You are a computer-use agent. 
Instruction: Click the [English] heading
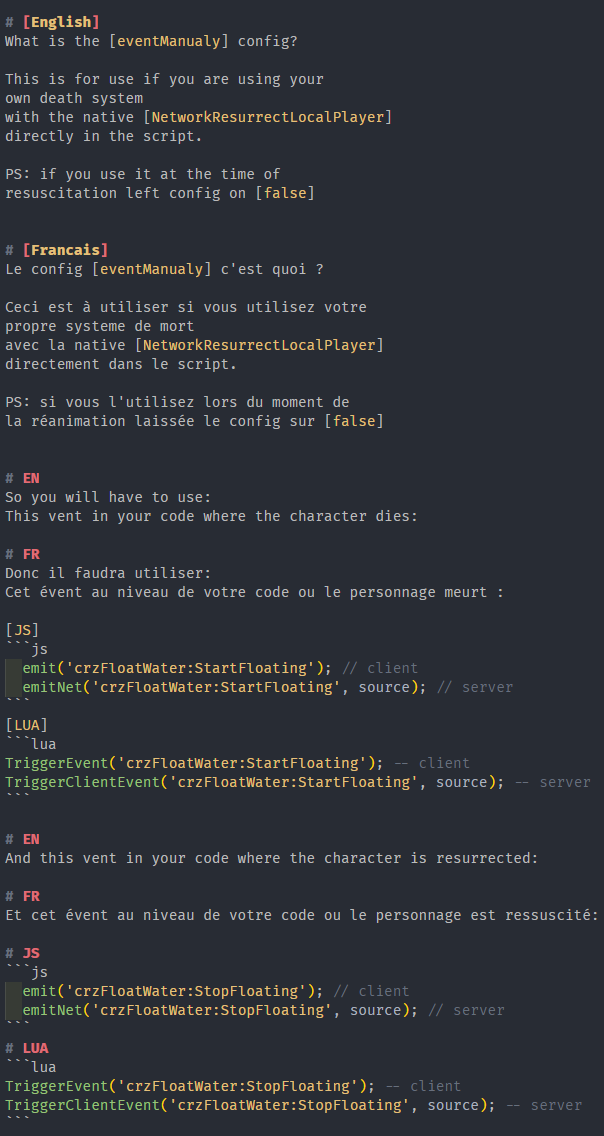pos(61,22)
